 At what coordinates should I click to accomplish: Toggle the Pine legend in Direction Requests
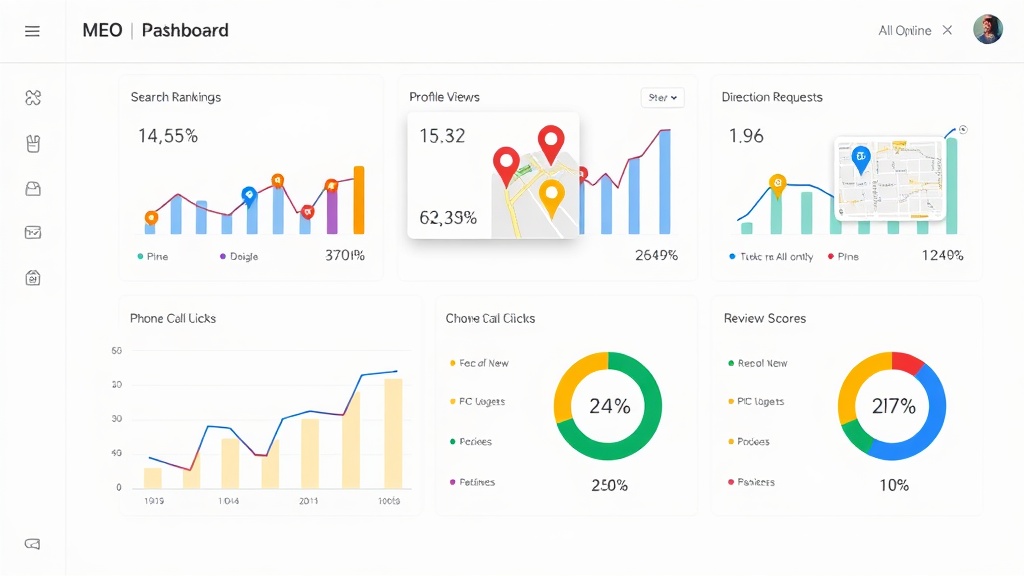click(841, 257)
